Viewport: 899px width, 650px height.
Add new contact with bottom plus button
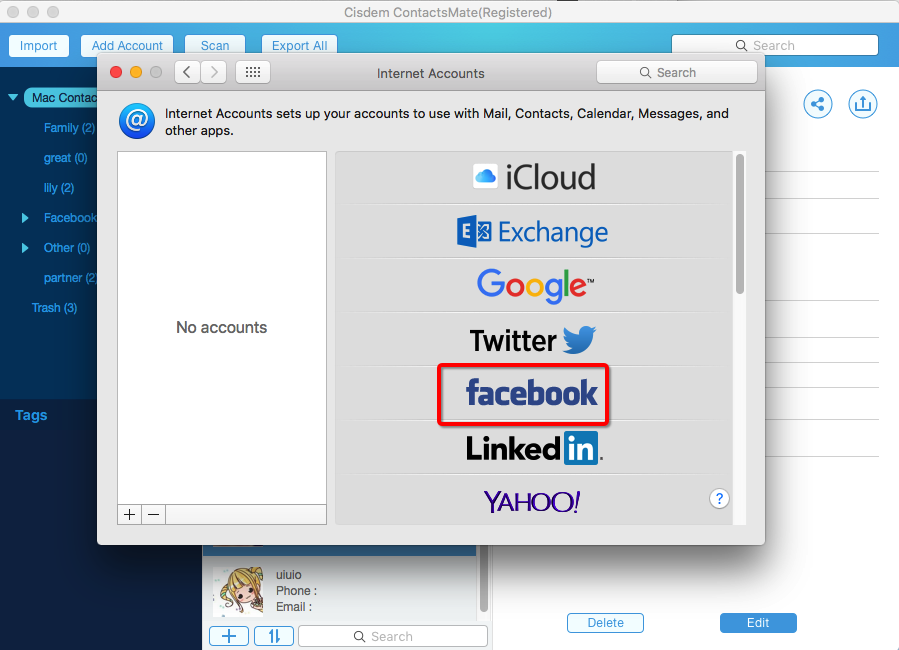point(229,636)
